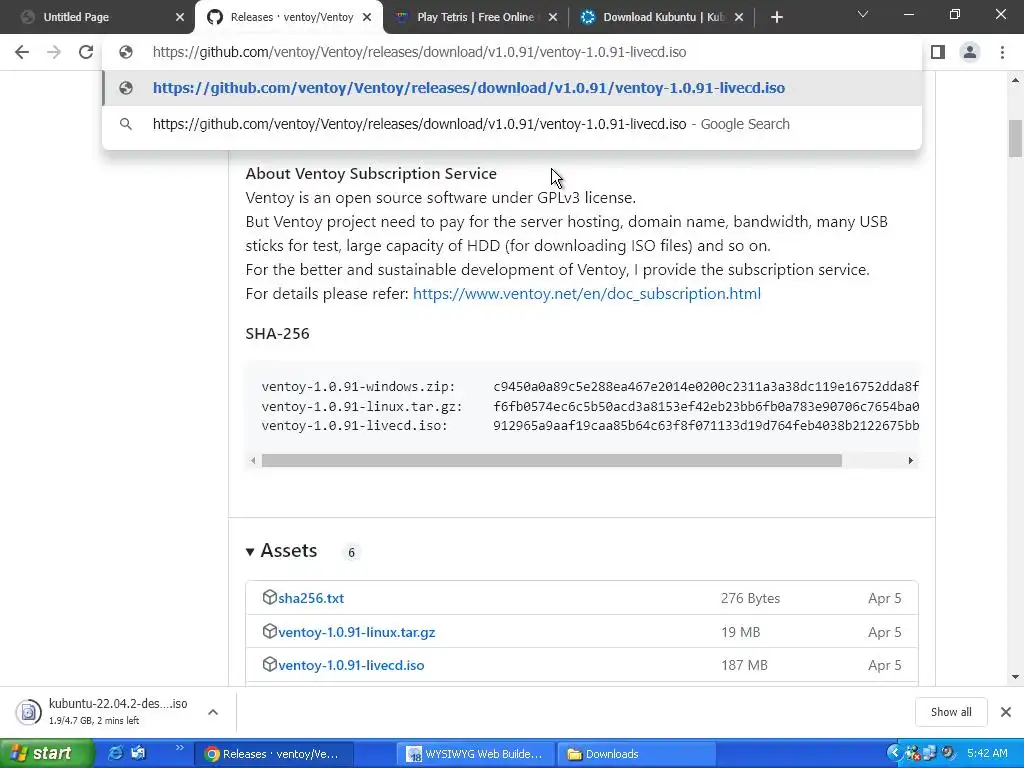Image resolution: width=1024 pixels, height=768 pixels.
Task: Launch Internet Explorer from Quick Launch
Action: coord(116,753)
